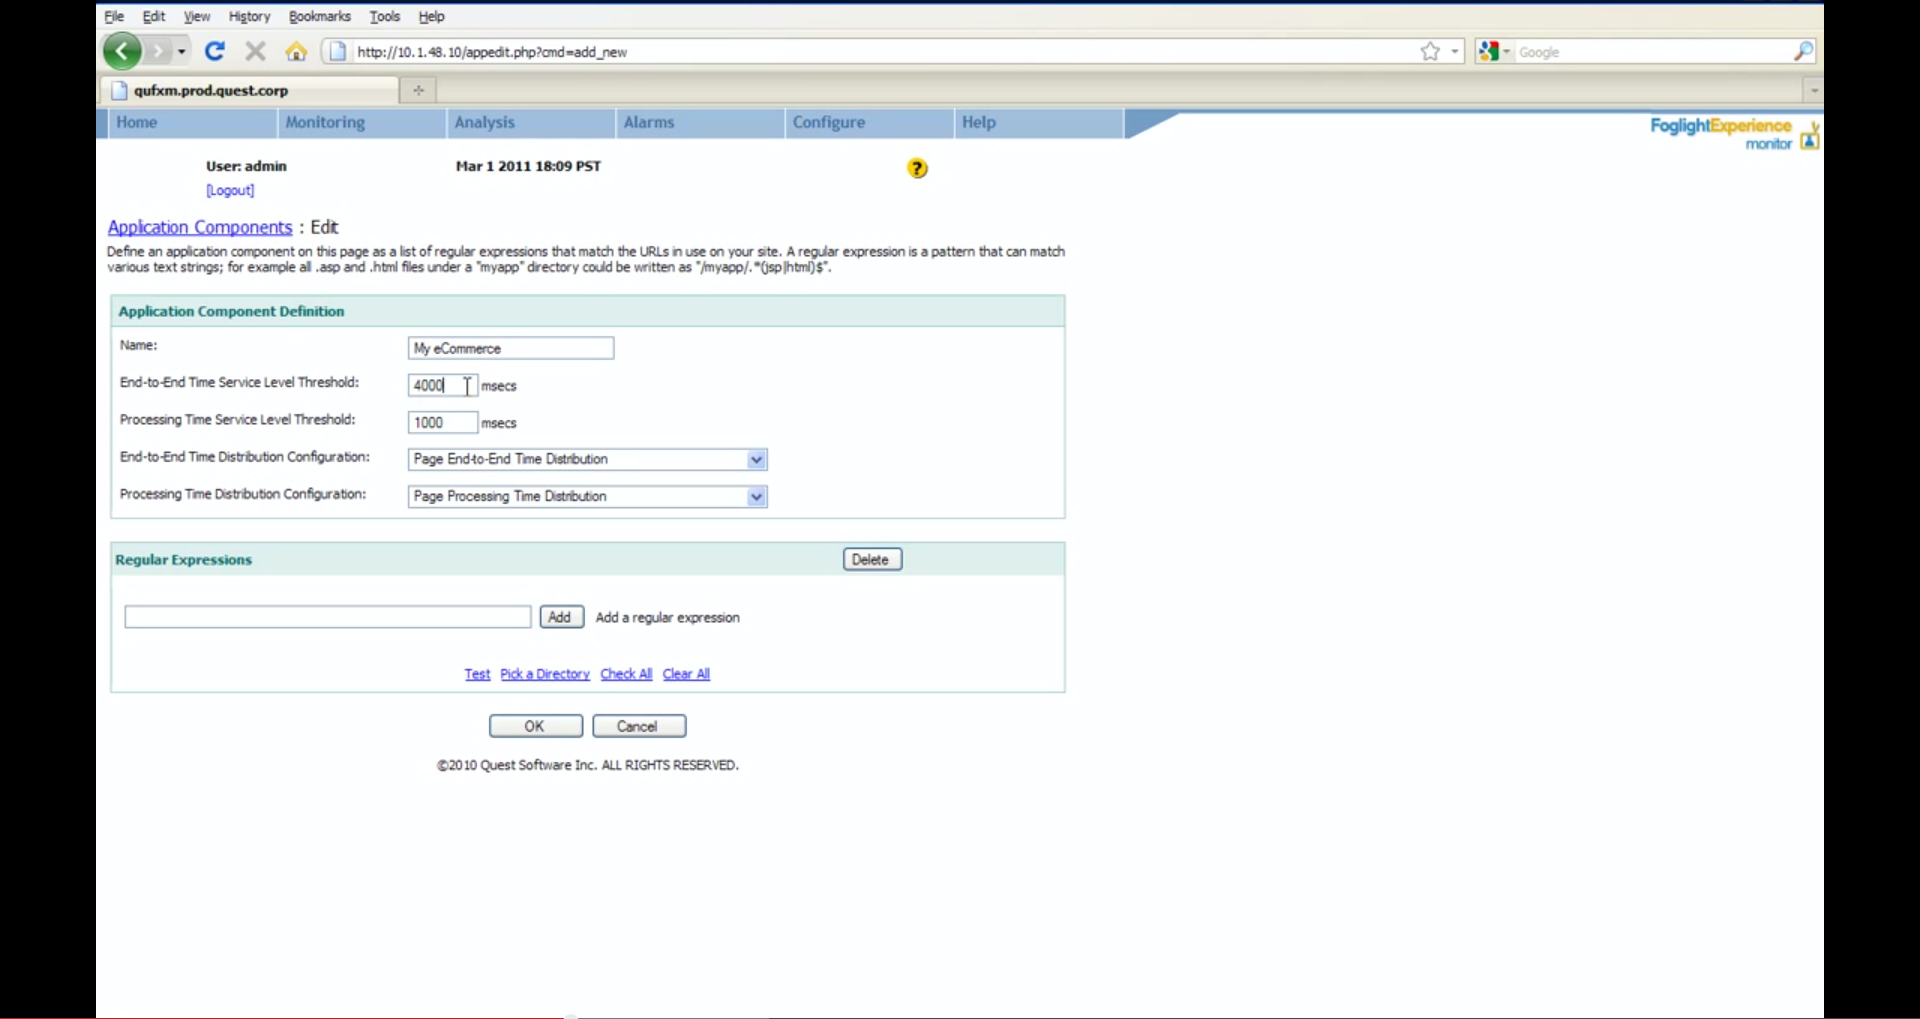Click the End-to-End Time threshold field

(442, 385)
